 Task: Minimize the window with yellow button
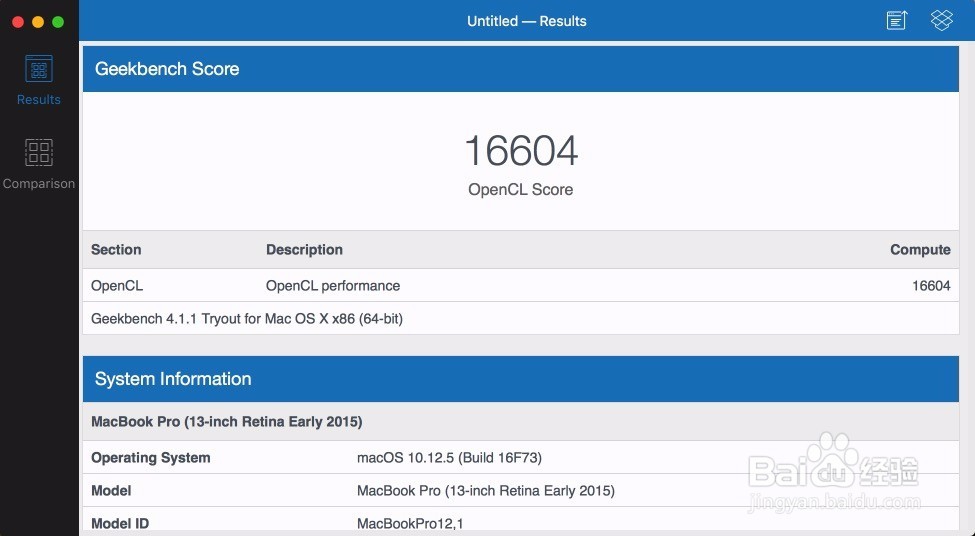pos(38,22)
